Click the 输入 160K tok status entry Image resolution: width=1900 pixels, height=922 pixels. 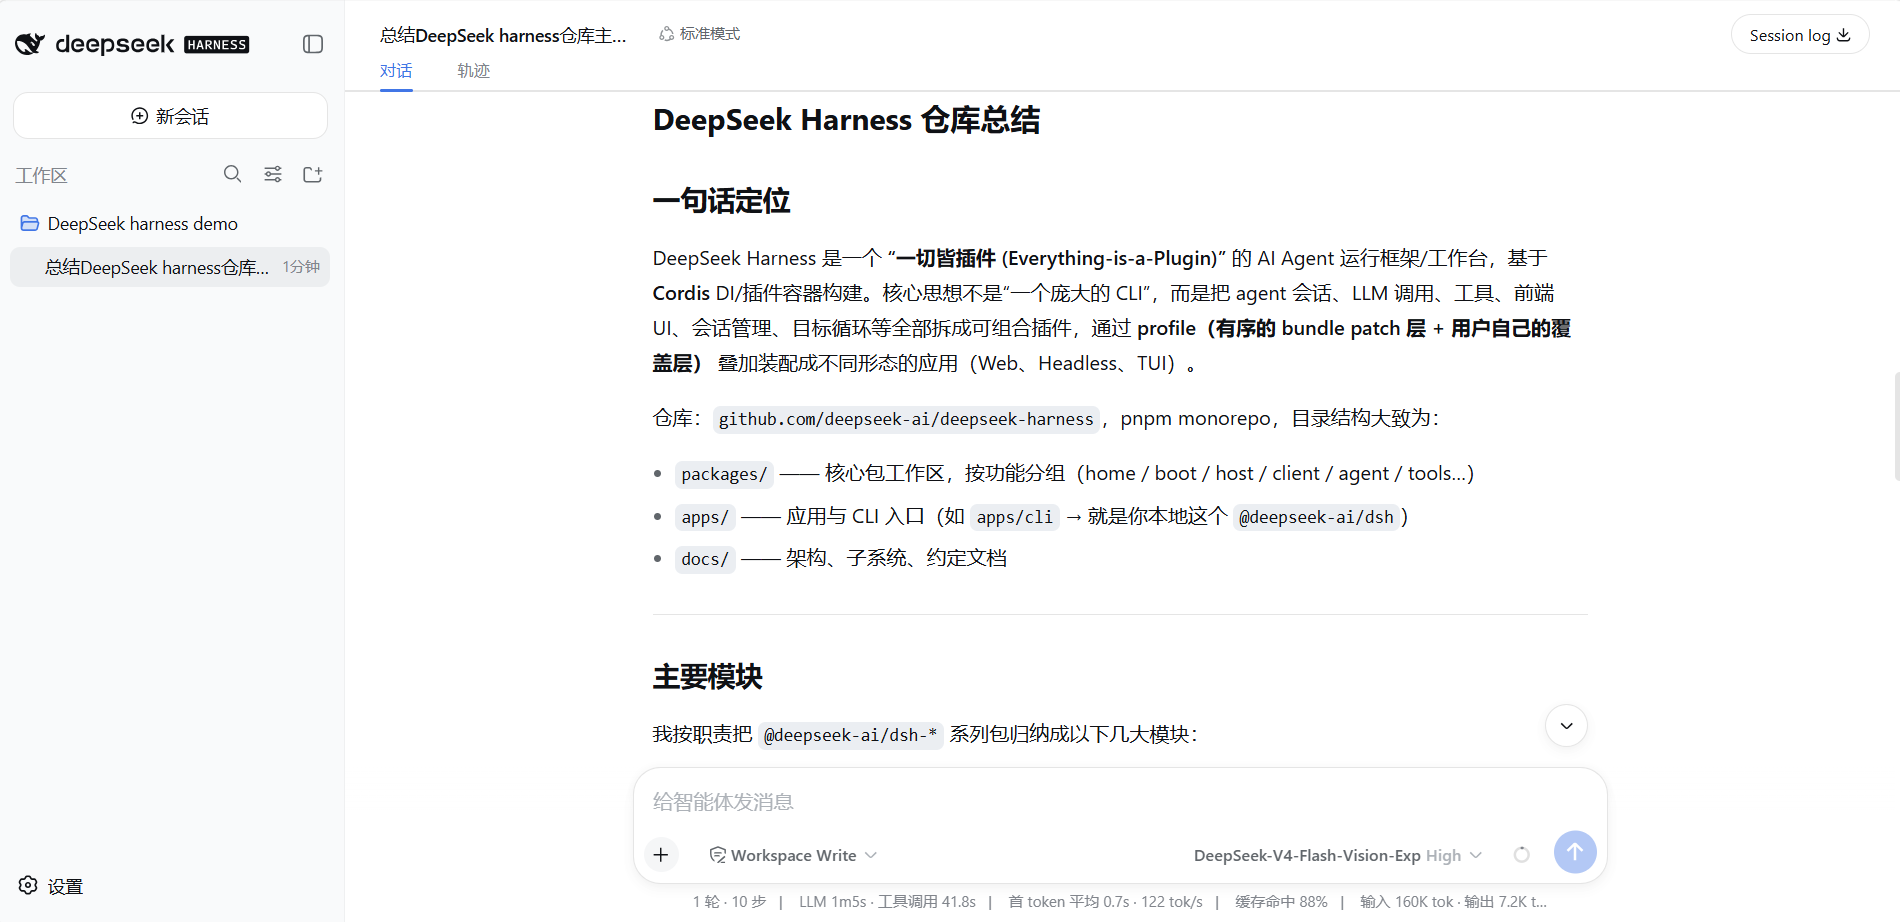[x=1453, y=901]
